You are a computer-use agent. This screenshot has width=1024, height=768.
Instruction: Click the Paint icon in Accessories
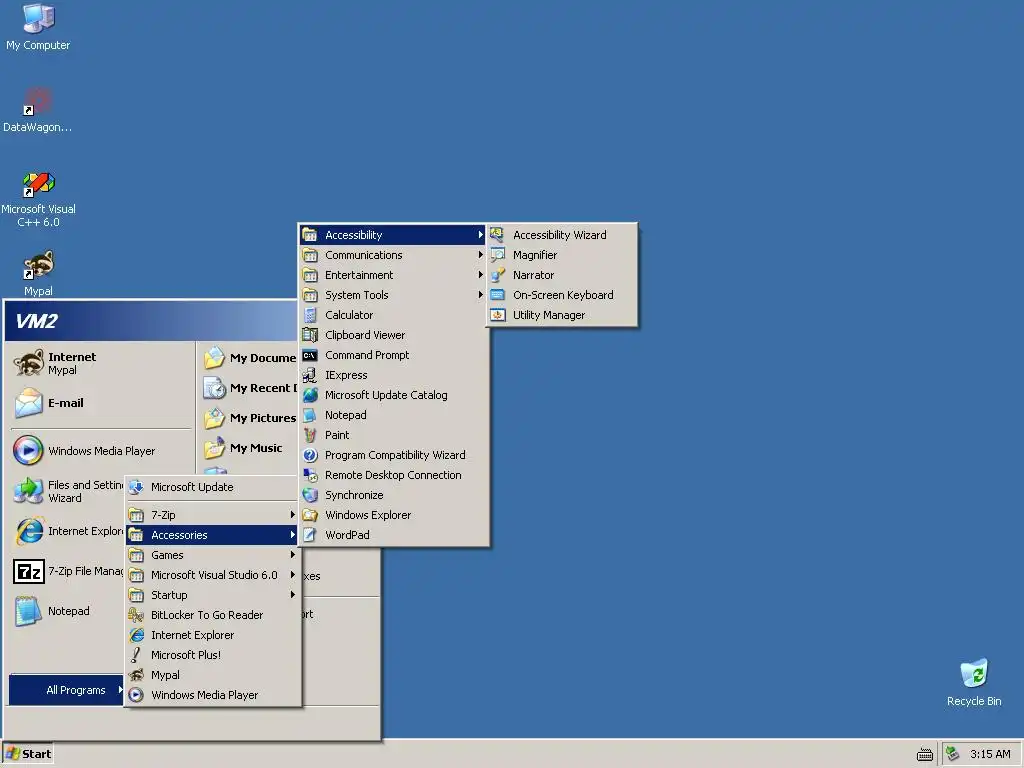pyautogui.click(x=310, y=435)
